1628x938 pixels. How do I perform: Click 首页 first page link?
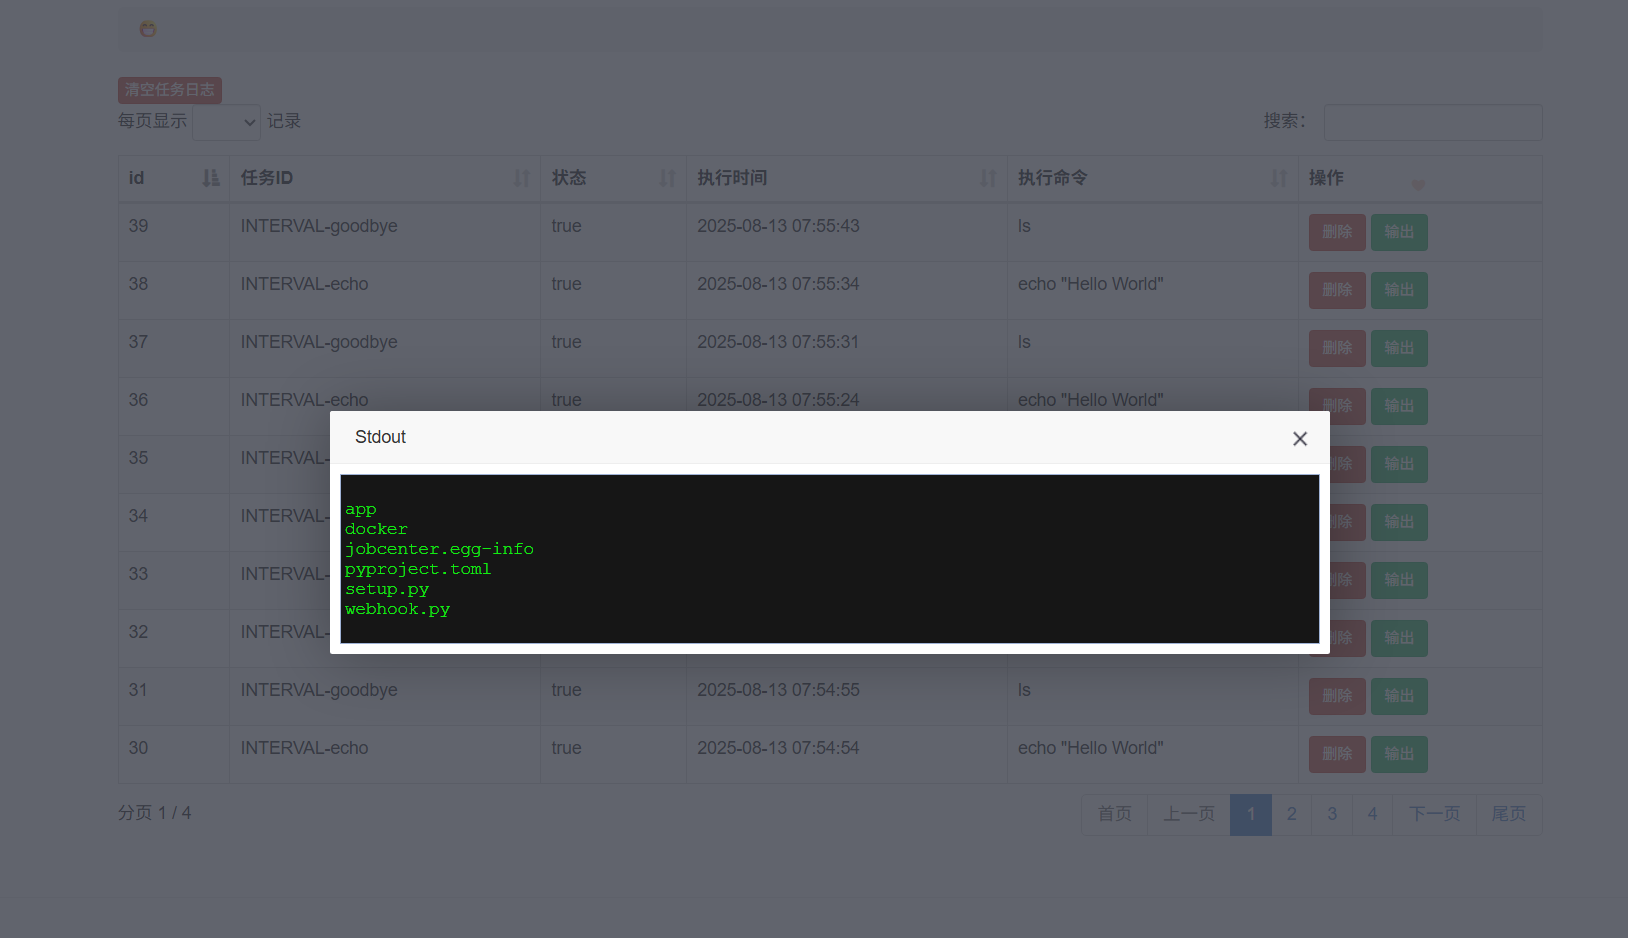(x=1115, y=814)
